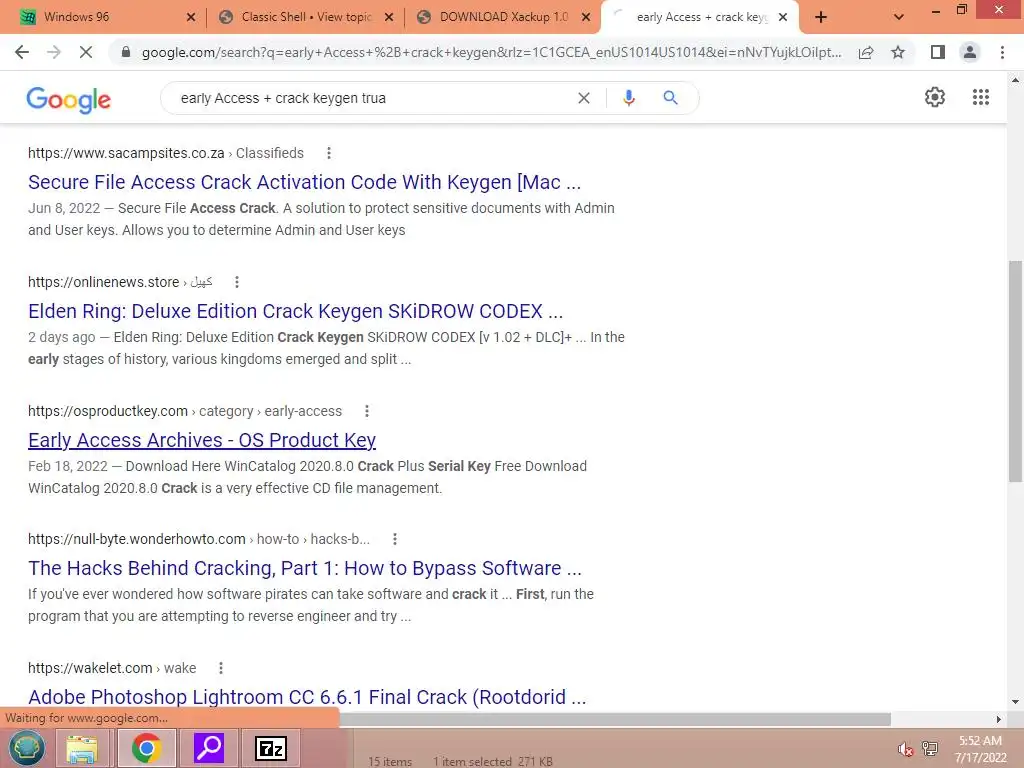Click the network tray icon
This screenshot has height=768, width=1024.
pos(930,748)
